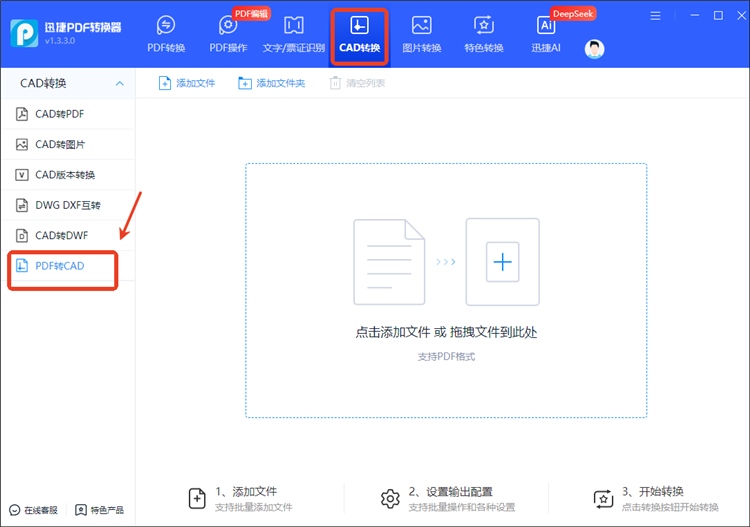Select DWG DXF互转 in the sidebar
Viewport: 750px width, 527px height.
(x=68, y=205)
